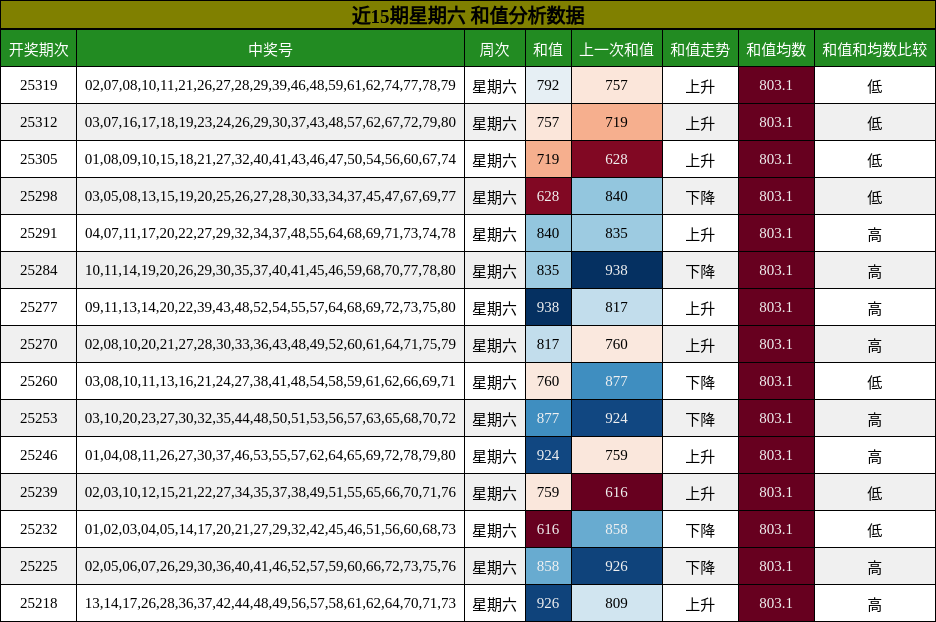Click the 和值 column header
Screen dimensions: 936x622
pos(547,49)
